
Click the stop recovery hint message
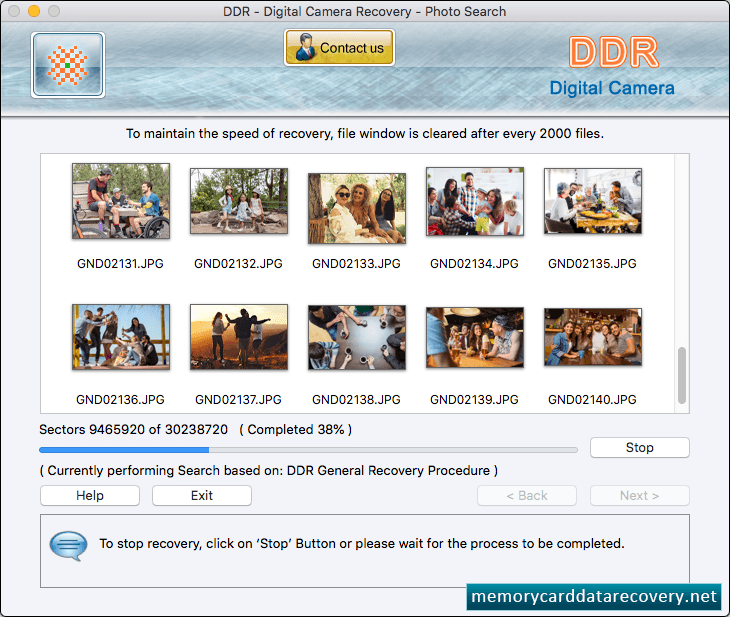(362, 543)
